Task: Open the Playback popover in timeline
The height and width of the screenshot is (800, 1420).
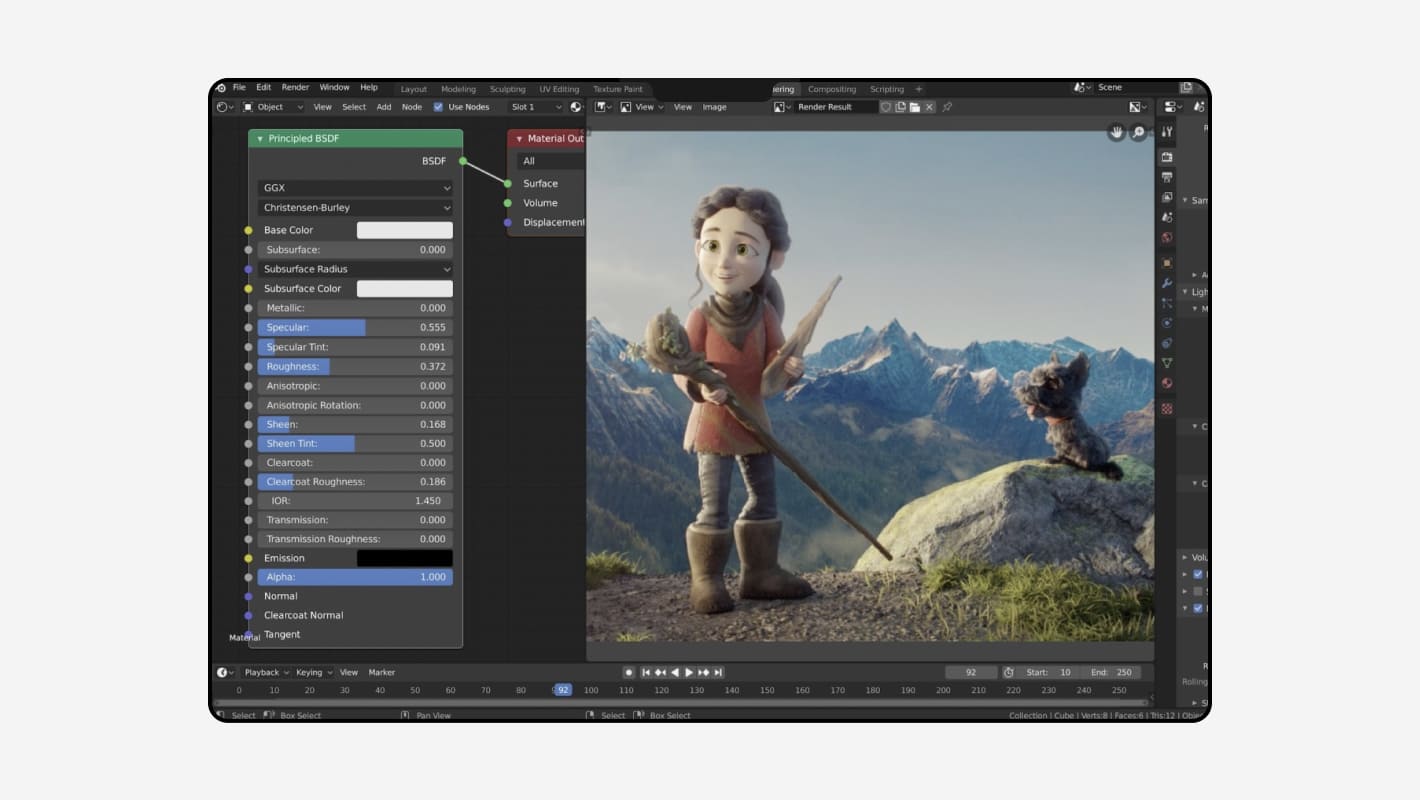Action: (266, 673)
